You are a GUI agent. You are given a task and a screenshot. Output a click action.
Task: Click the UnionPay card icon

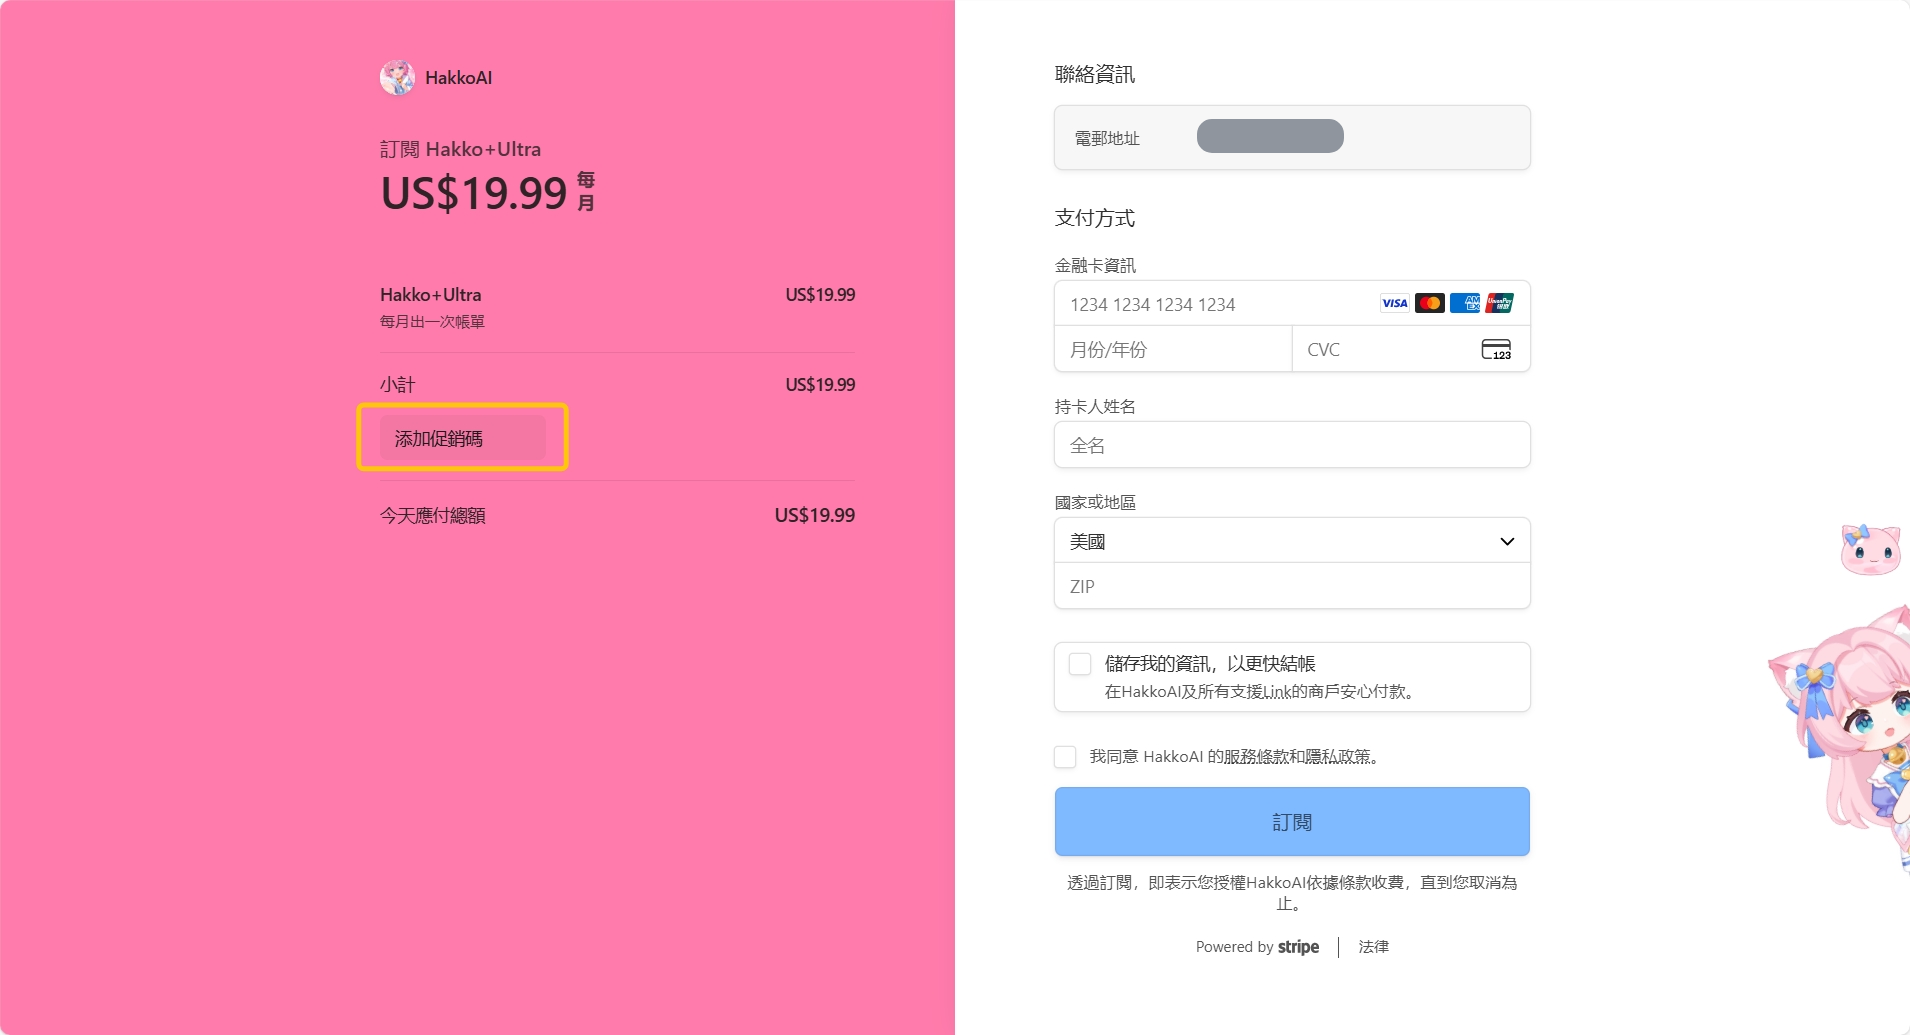coord(1499,303)
